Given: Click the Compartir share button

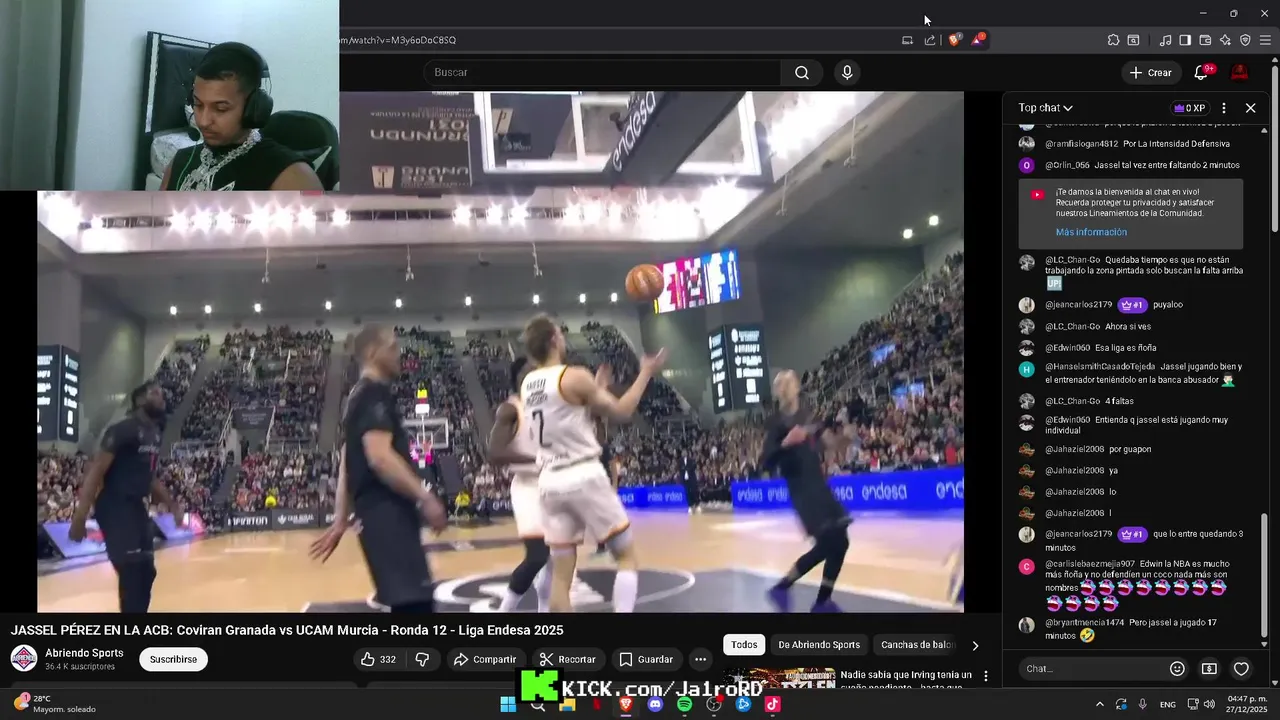Looking at the screenshot, I should 484,659.
